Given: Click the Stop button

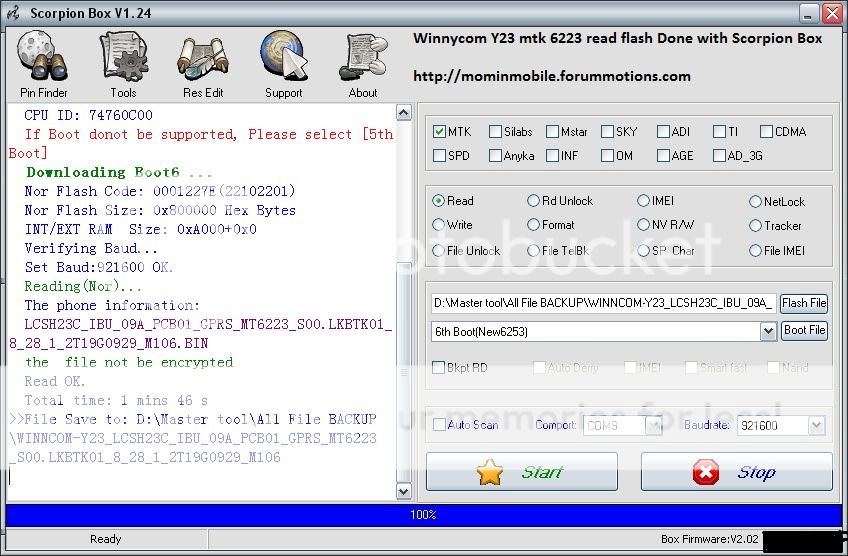Looking at the screenshot, I should pyautogui.click(x=737, y=472).
